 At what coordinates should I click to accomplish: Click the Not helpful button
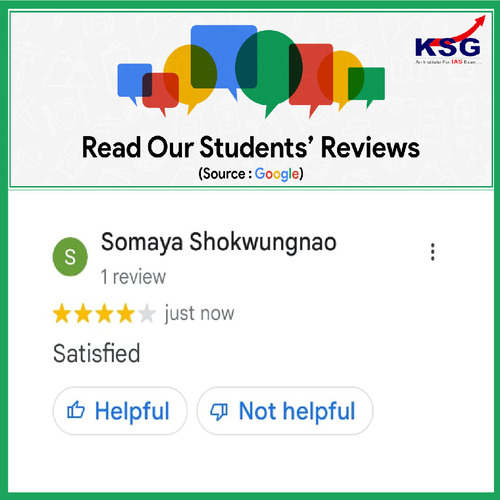pyautogui.click(x=285, y=411)
